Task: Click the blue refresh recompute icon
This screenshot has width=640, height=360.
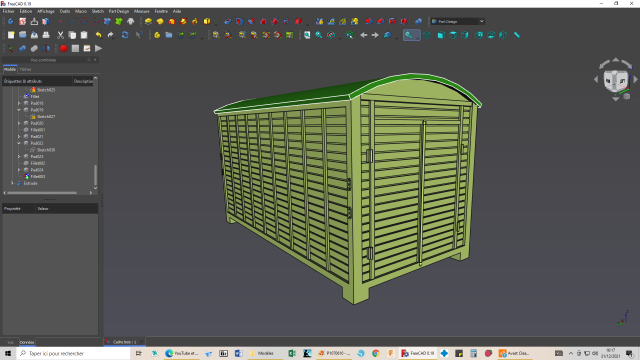Action: pos(125,35)
